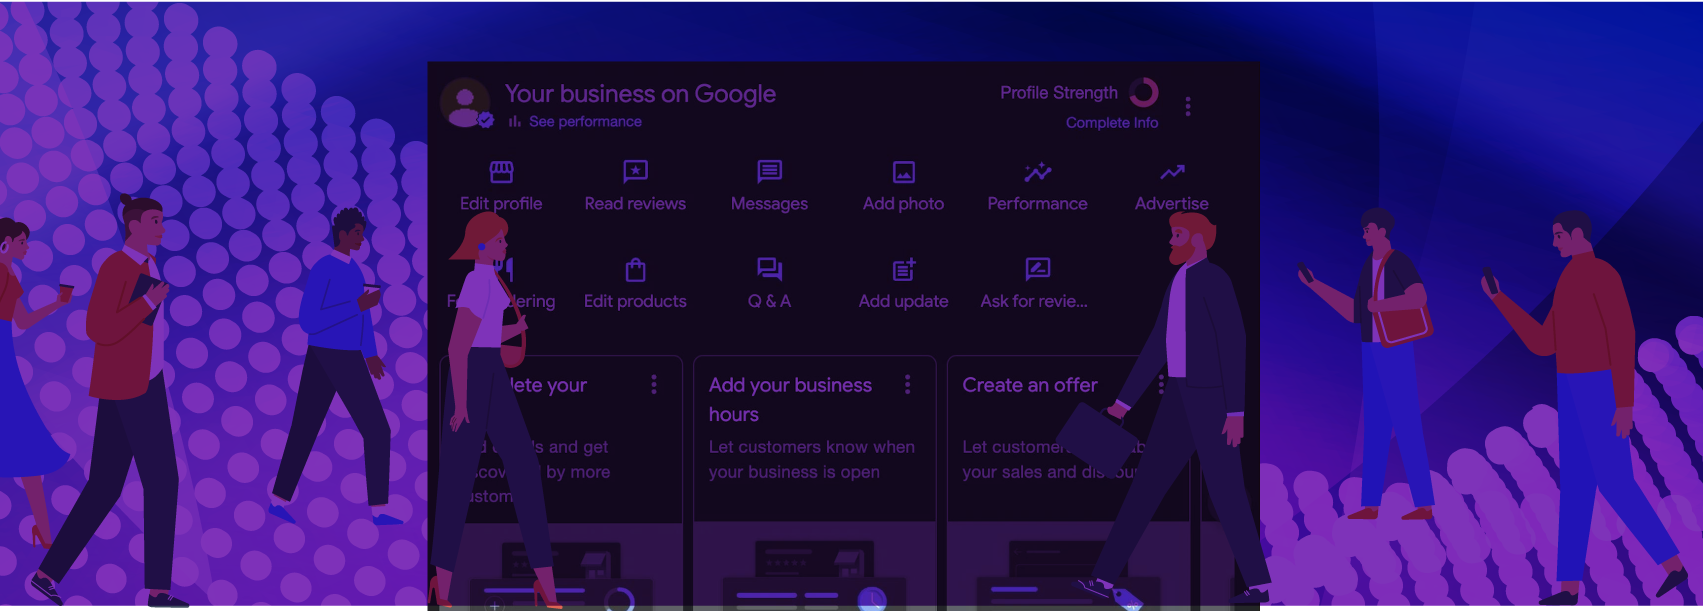Open the Add your business hours card
The height and width of the screenshot is (611, 1703).
pyautogui.click(x=815, y=482)
